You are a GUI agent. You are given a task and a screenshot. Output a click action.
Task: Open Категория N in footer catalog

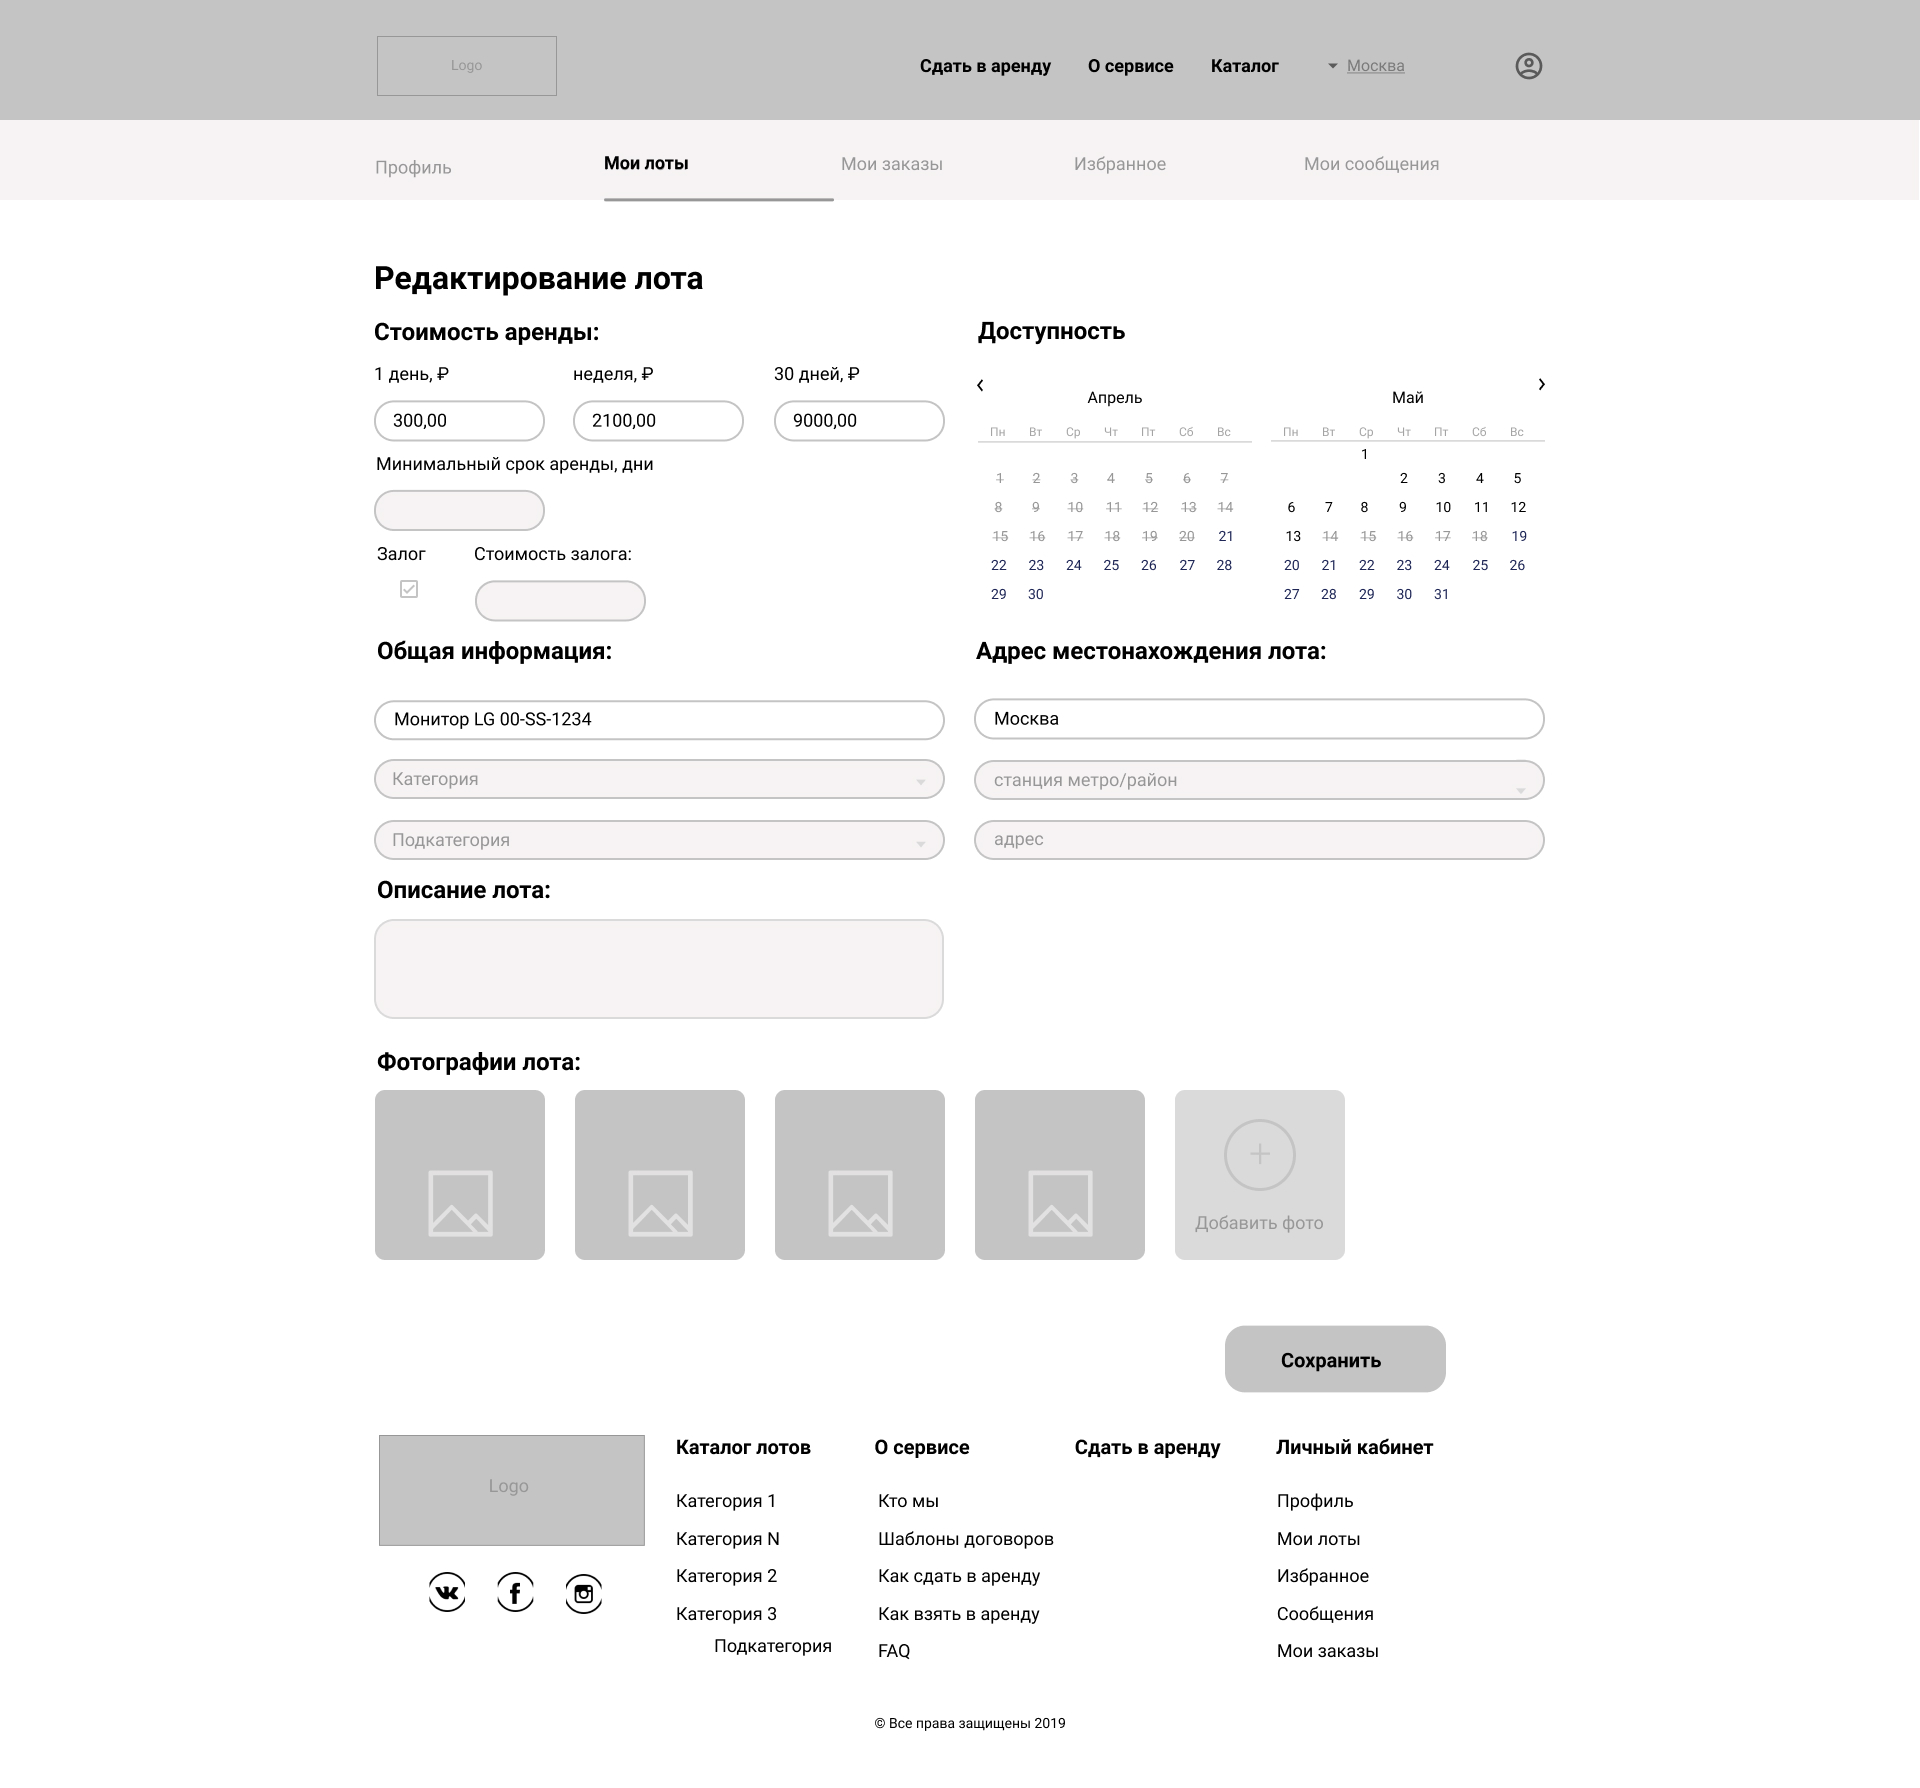[x=728, y=1539]
